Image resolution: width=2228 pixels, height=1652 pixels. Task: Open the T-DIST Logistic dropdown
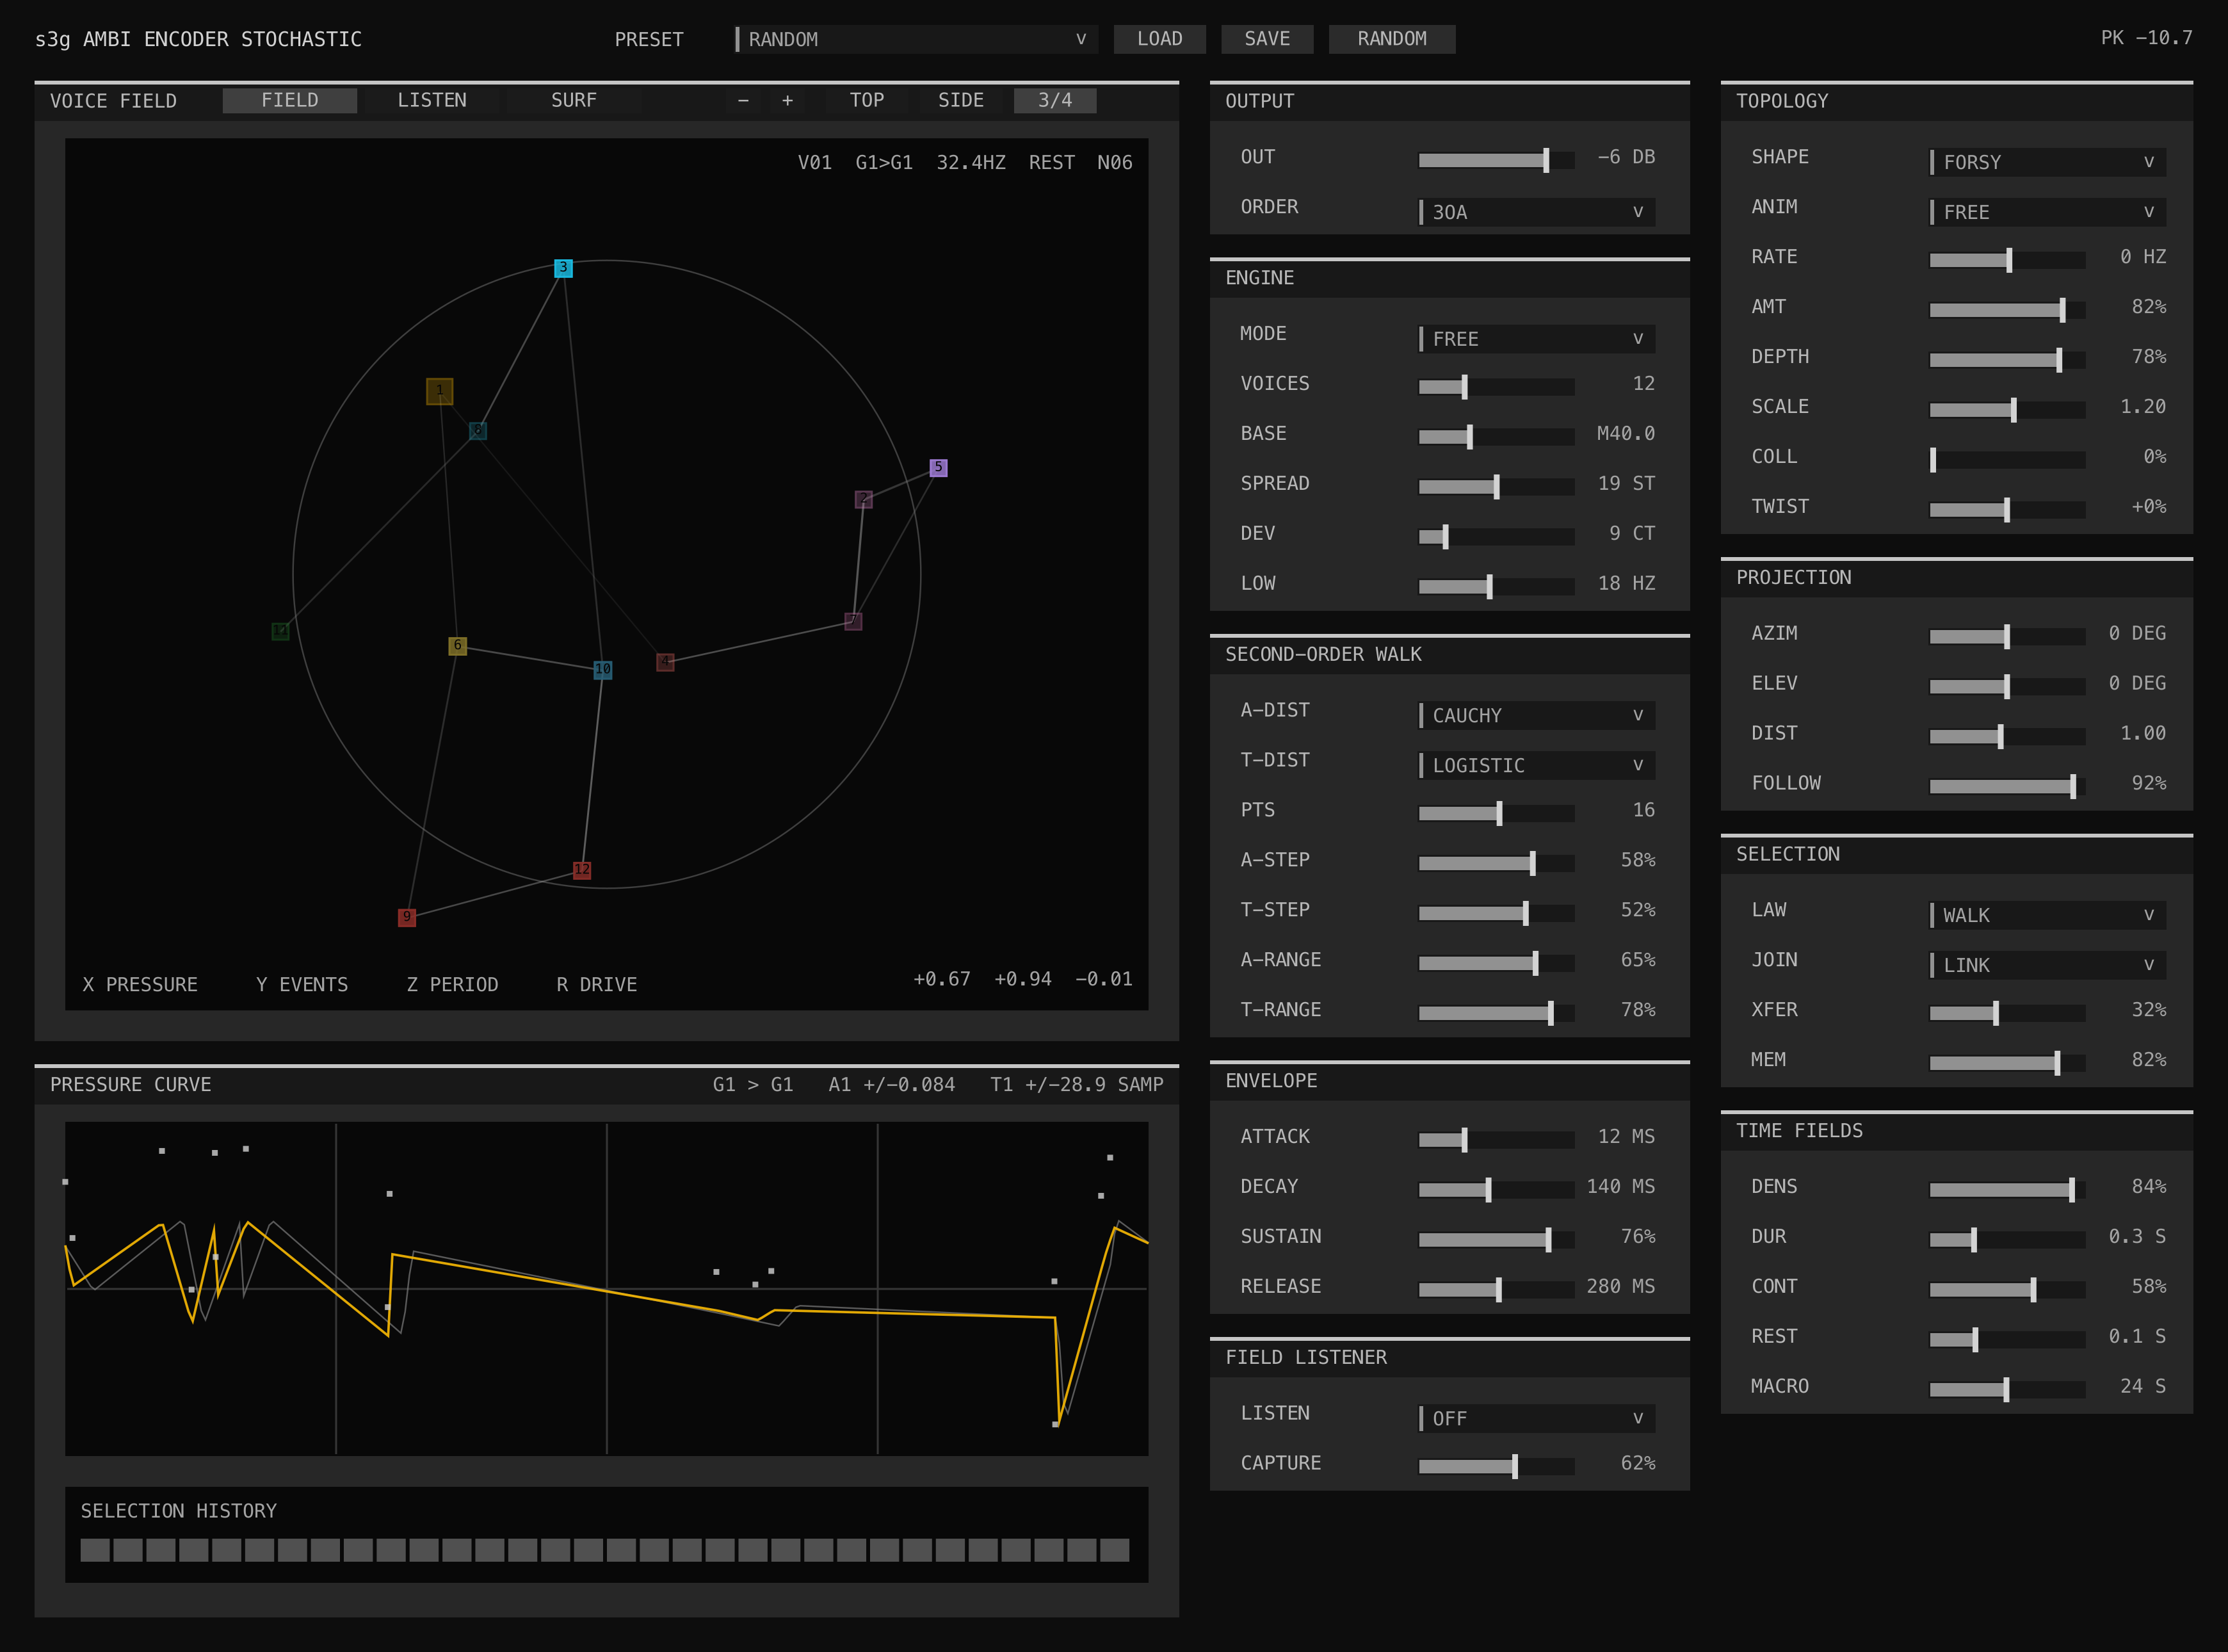pyautogui.click(x=1537, y=765)
